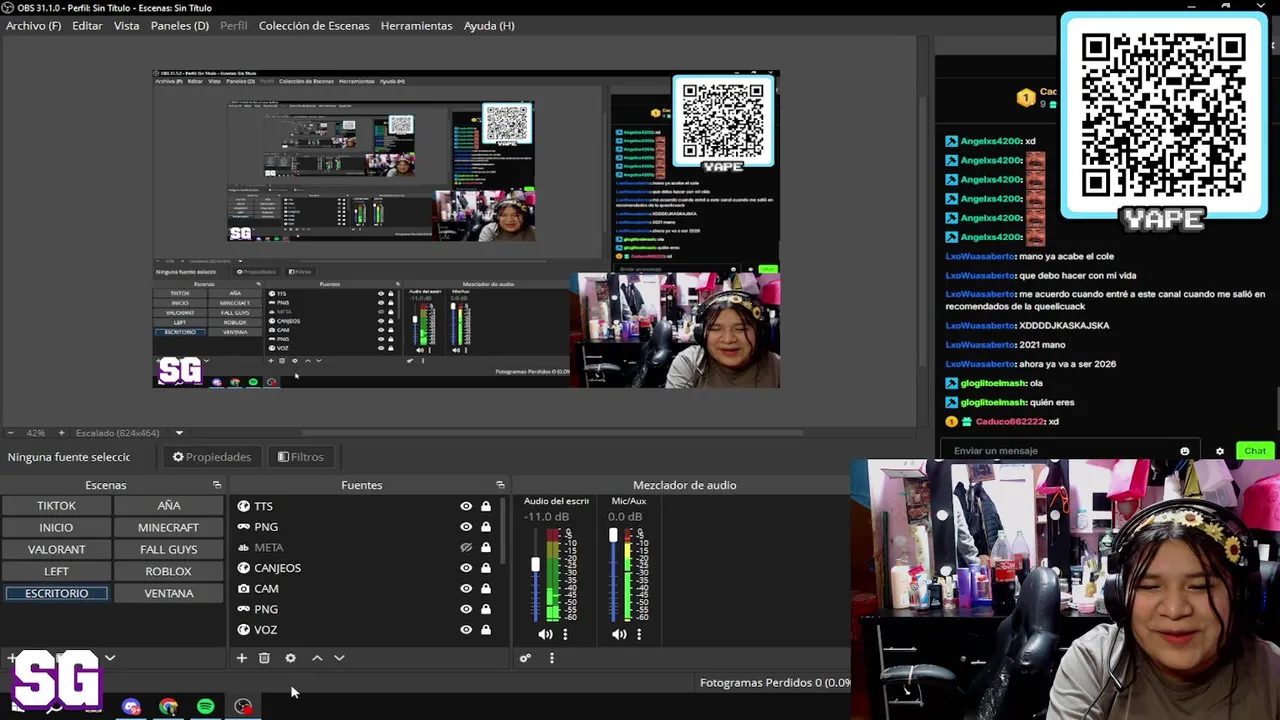1280x720 pixels.
Task: Open Spotify from the taskbar
Action: point(205,707)
